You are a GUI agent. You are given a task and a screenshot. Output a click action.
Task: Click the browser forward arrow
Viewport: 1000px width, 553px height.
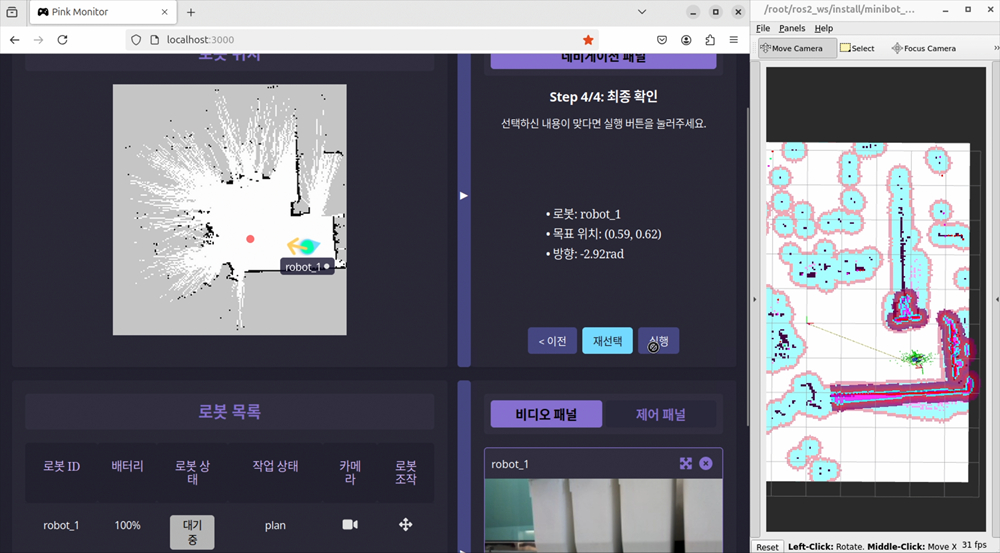pos(38,40)
